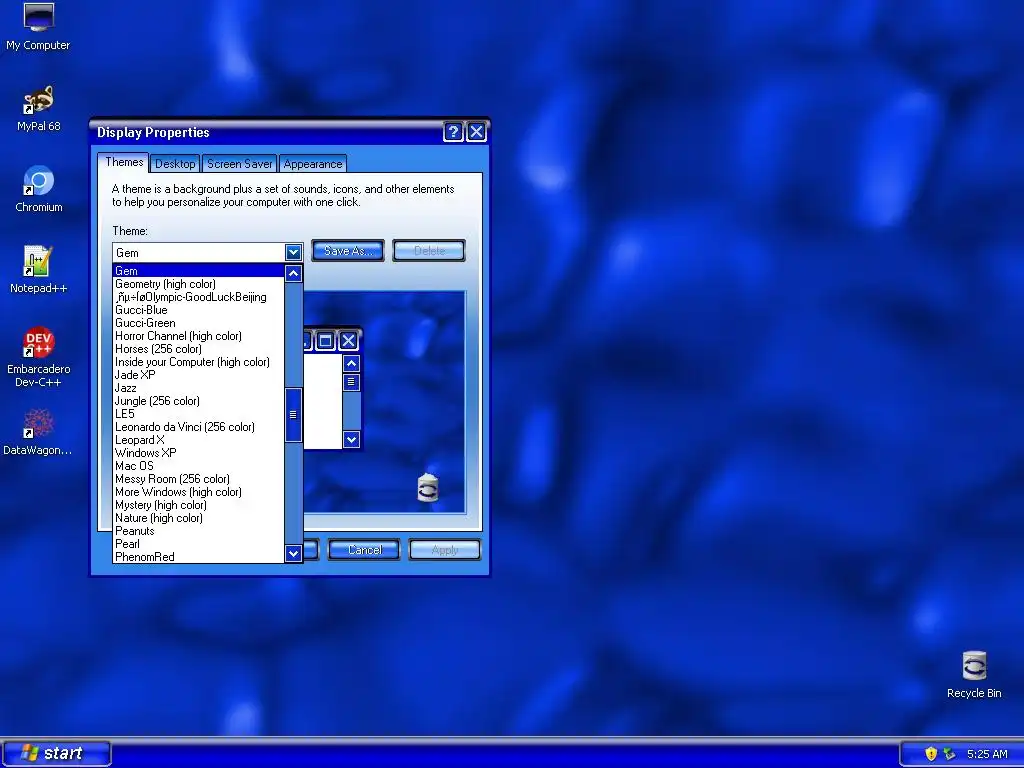Image resolution: width=1024 pixels, height=768 pixels.
Task: Click the Cancel button
Action: pos(364,550)
